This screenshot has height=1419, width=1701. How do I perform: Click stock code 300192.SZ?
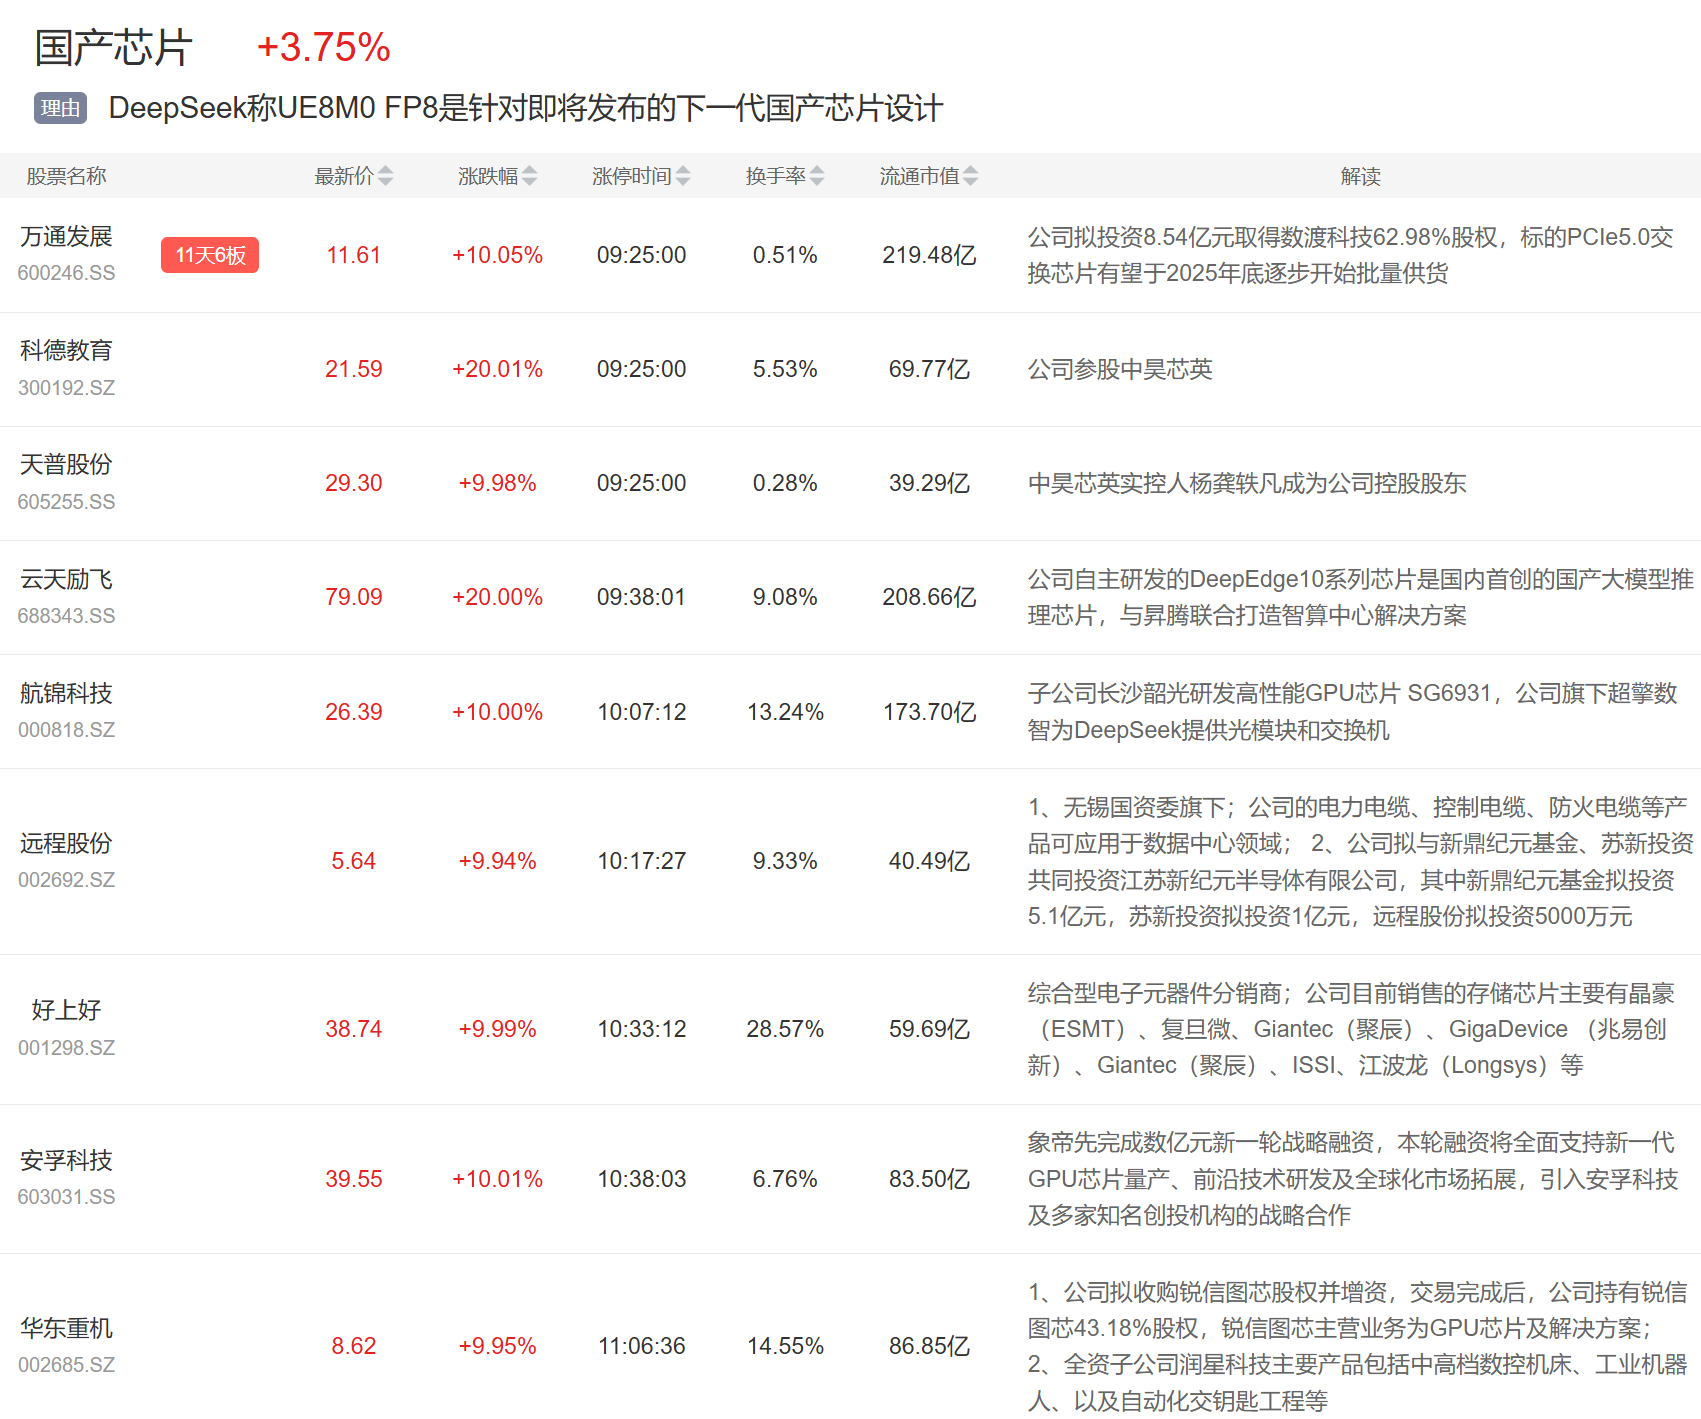(x=66, y=388)
